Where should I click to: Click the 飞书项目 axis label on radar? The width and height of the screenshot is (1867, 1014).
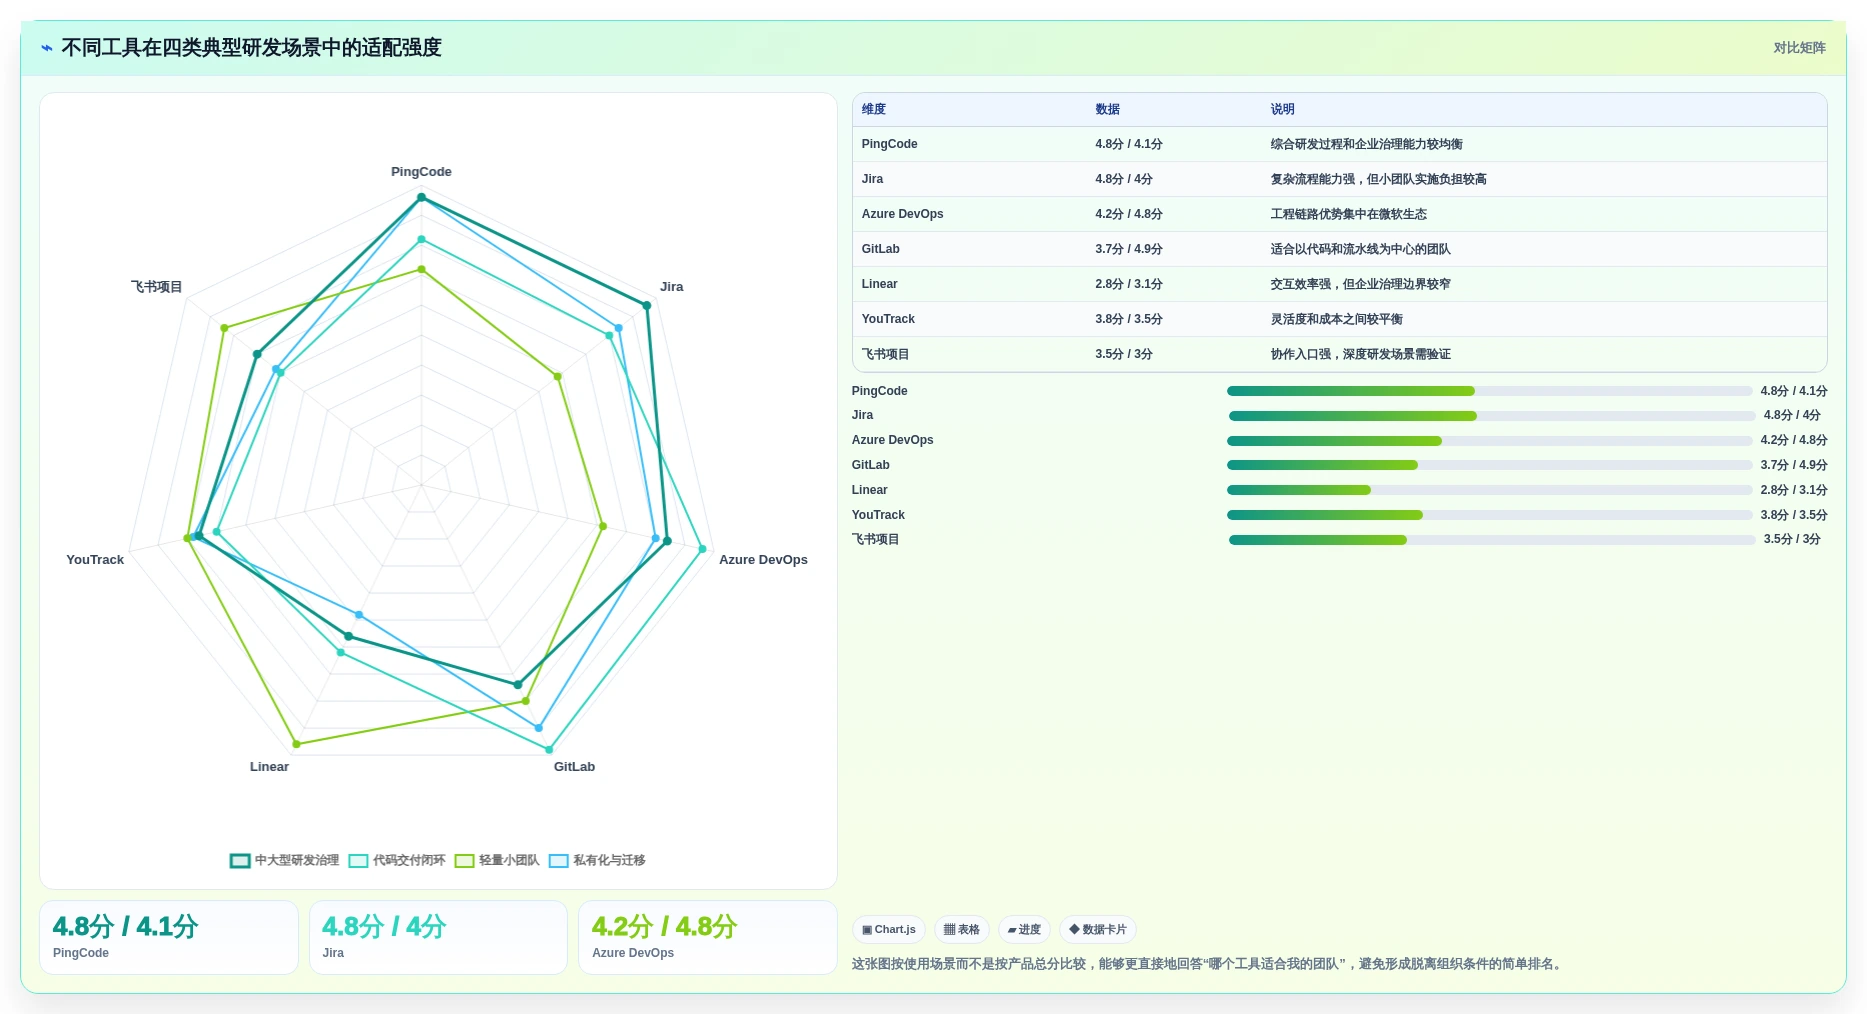pyautogui.click(x=156, y=287)
